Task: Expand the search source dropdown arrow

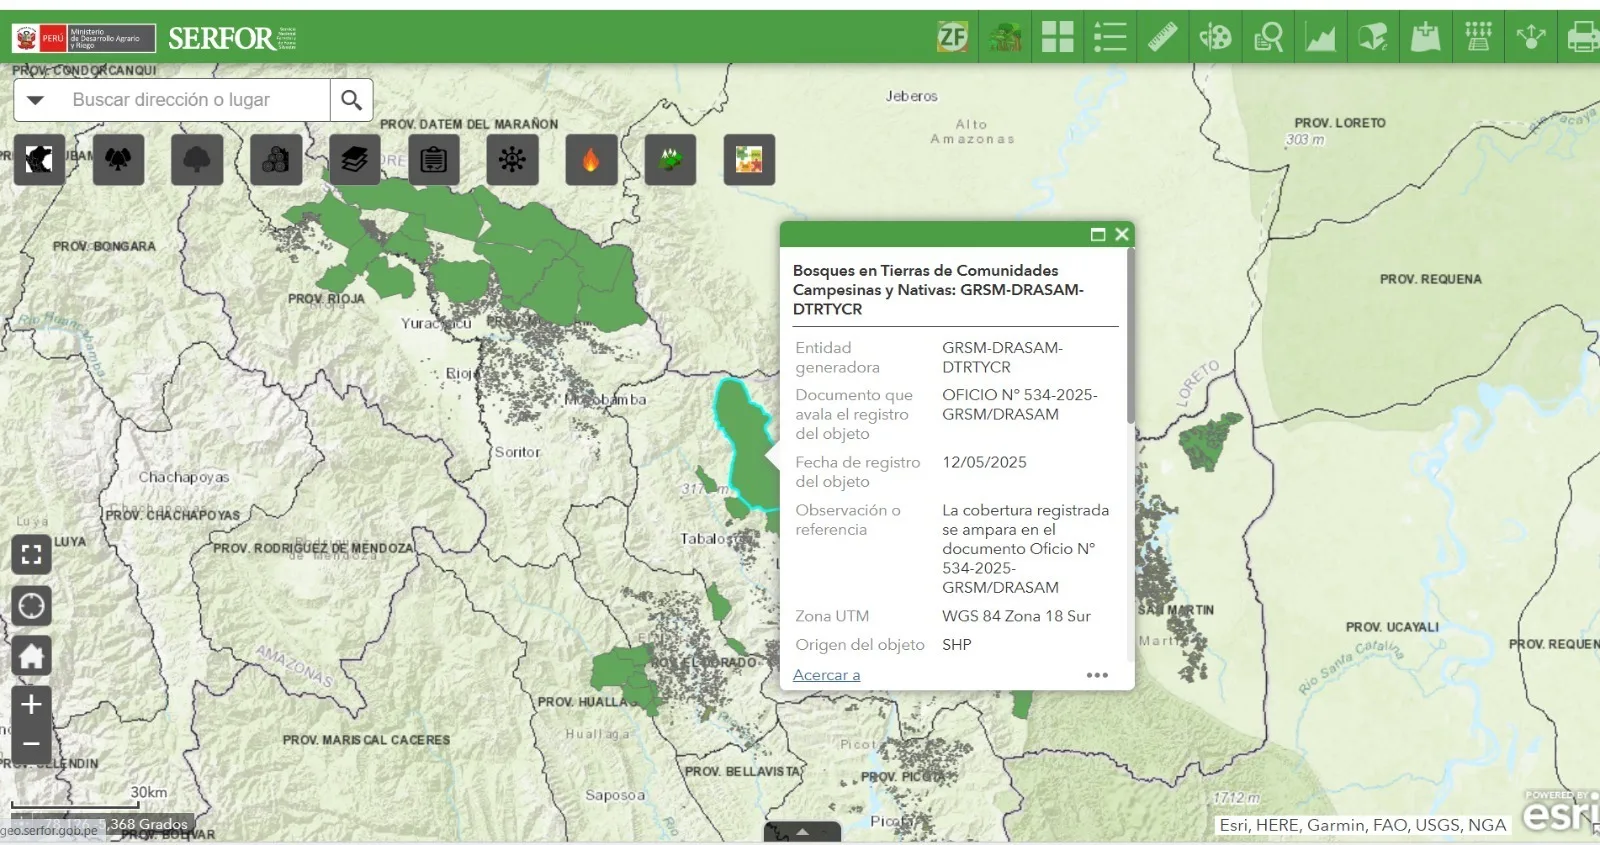Action: click(36, 100)
